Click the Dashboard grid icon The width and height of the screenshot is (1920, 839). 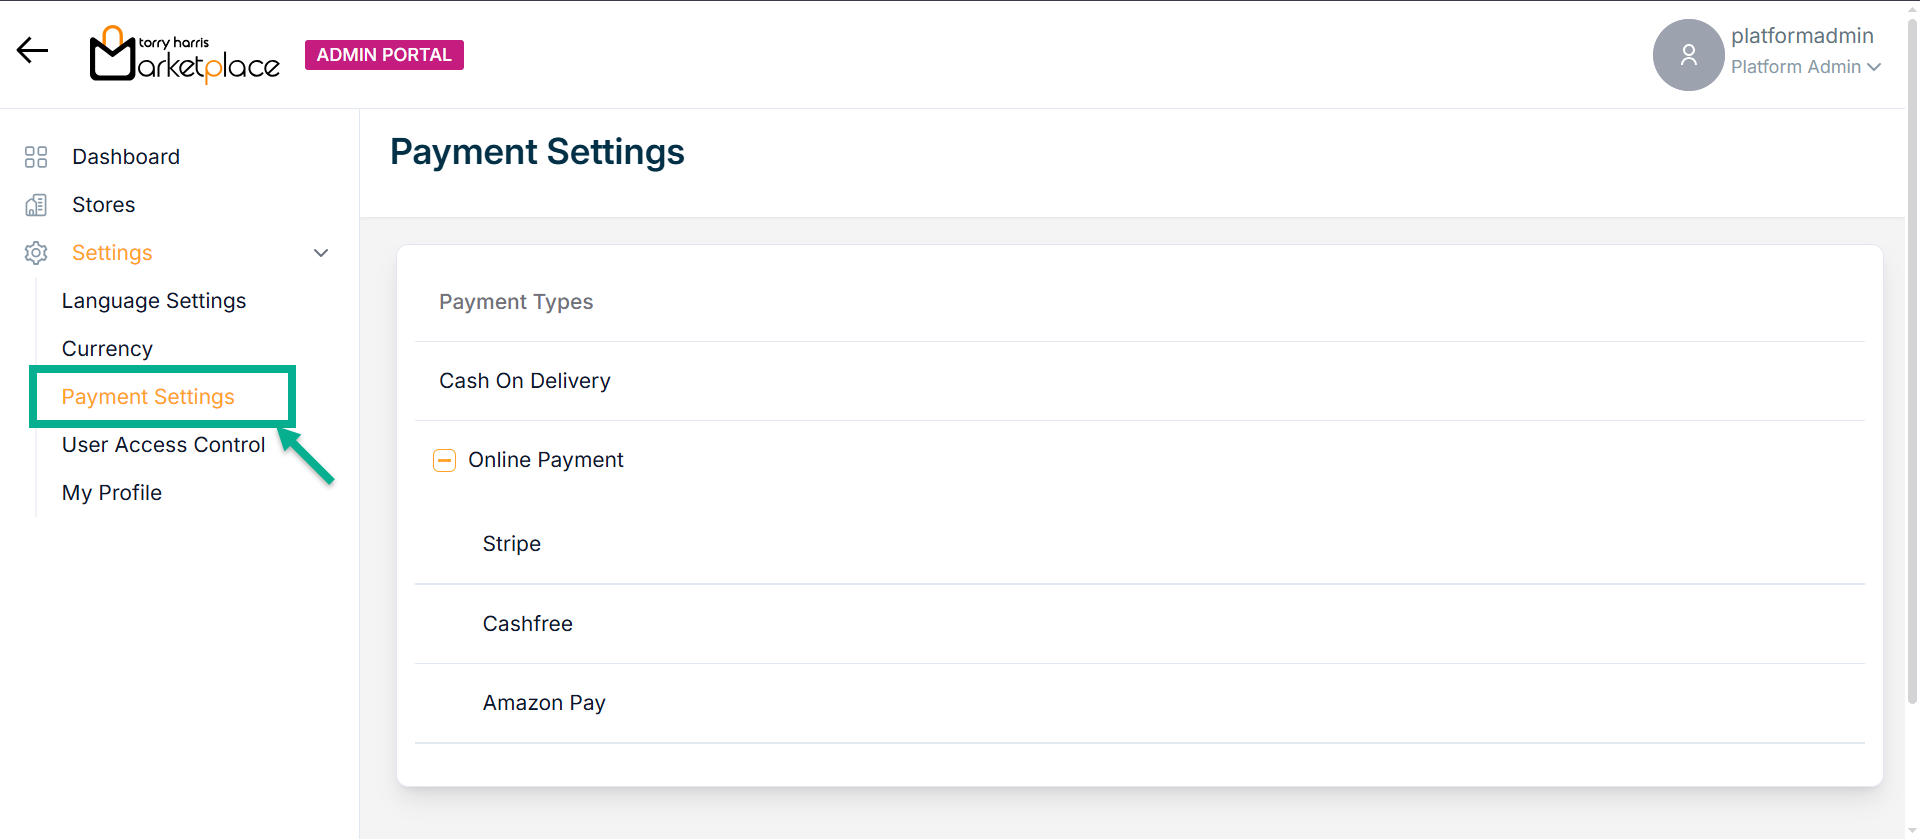click(36, 157)
